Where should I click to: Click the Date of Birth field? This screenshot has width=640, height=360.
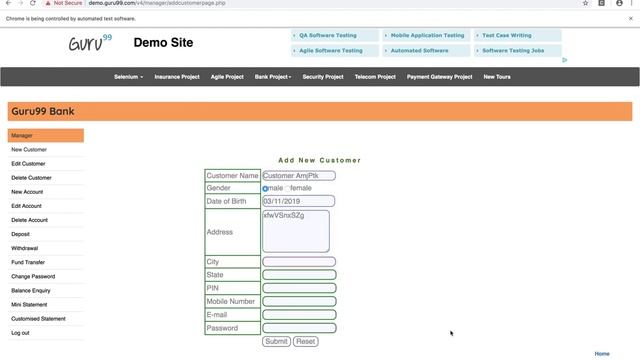[x=298, y=201]
